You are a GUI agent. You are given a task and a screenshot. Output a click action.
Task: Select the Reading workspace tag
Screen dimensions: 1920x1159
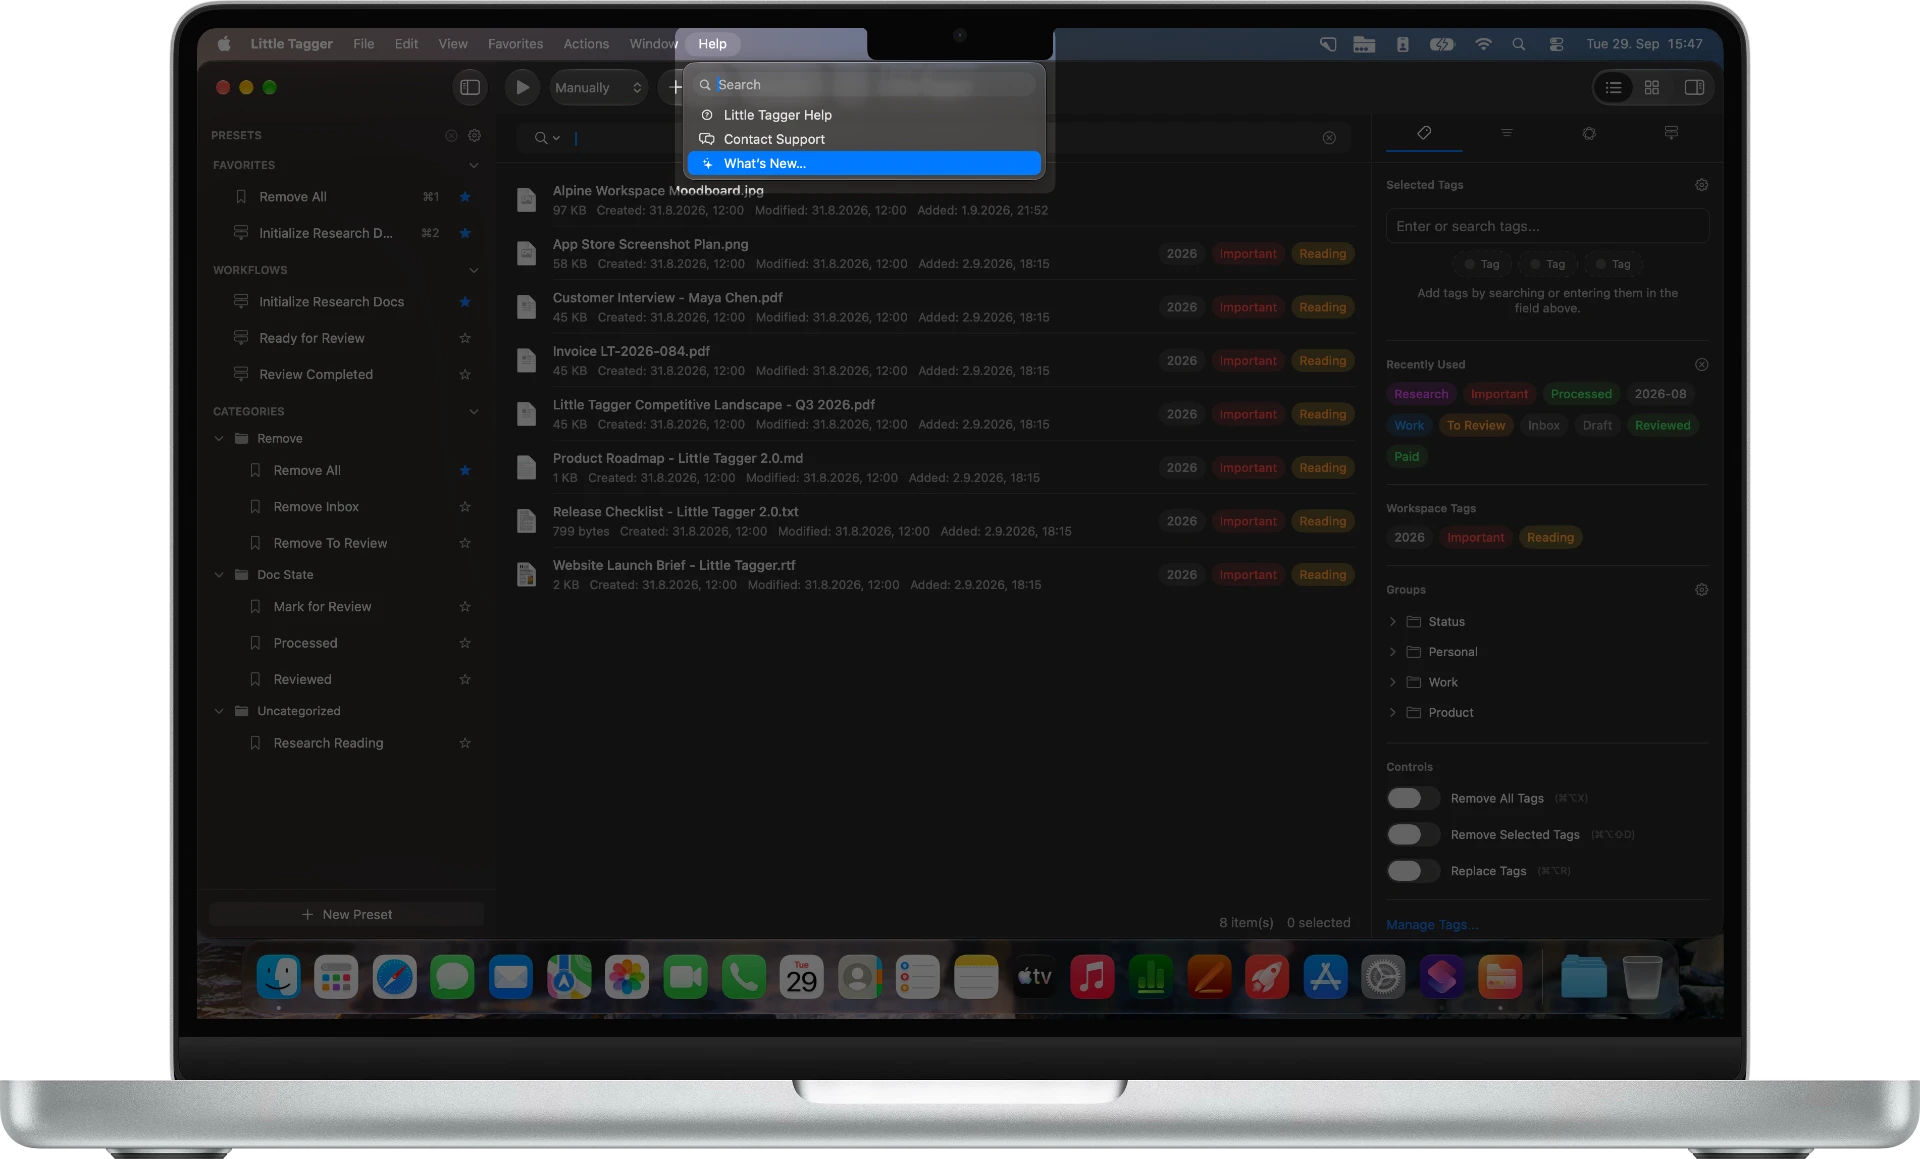coord(1550,537)
